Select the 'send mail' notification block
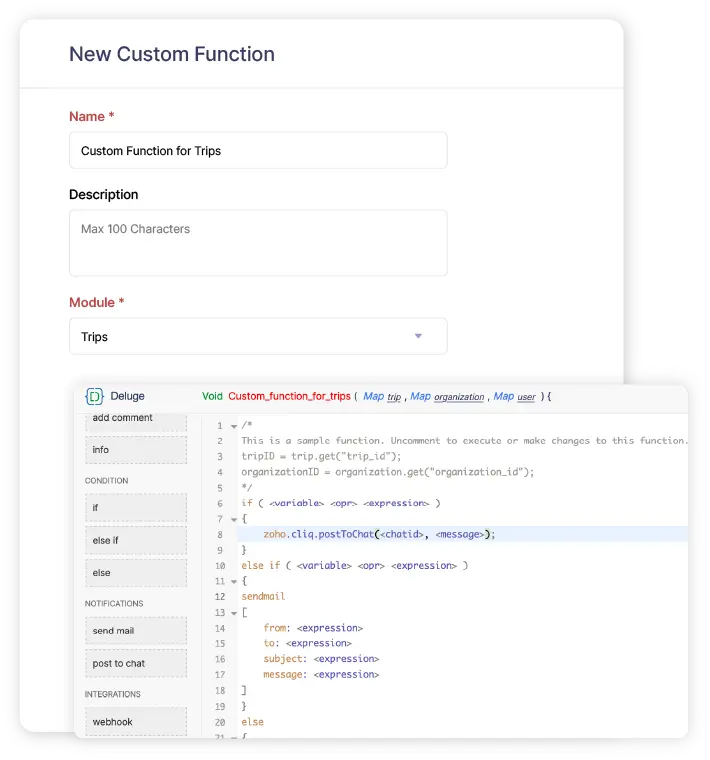 click(136, 631)
